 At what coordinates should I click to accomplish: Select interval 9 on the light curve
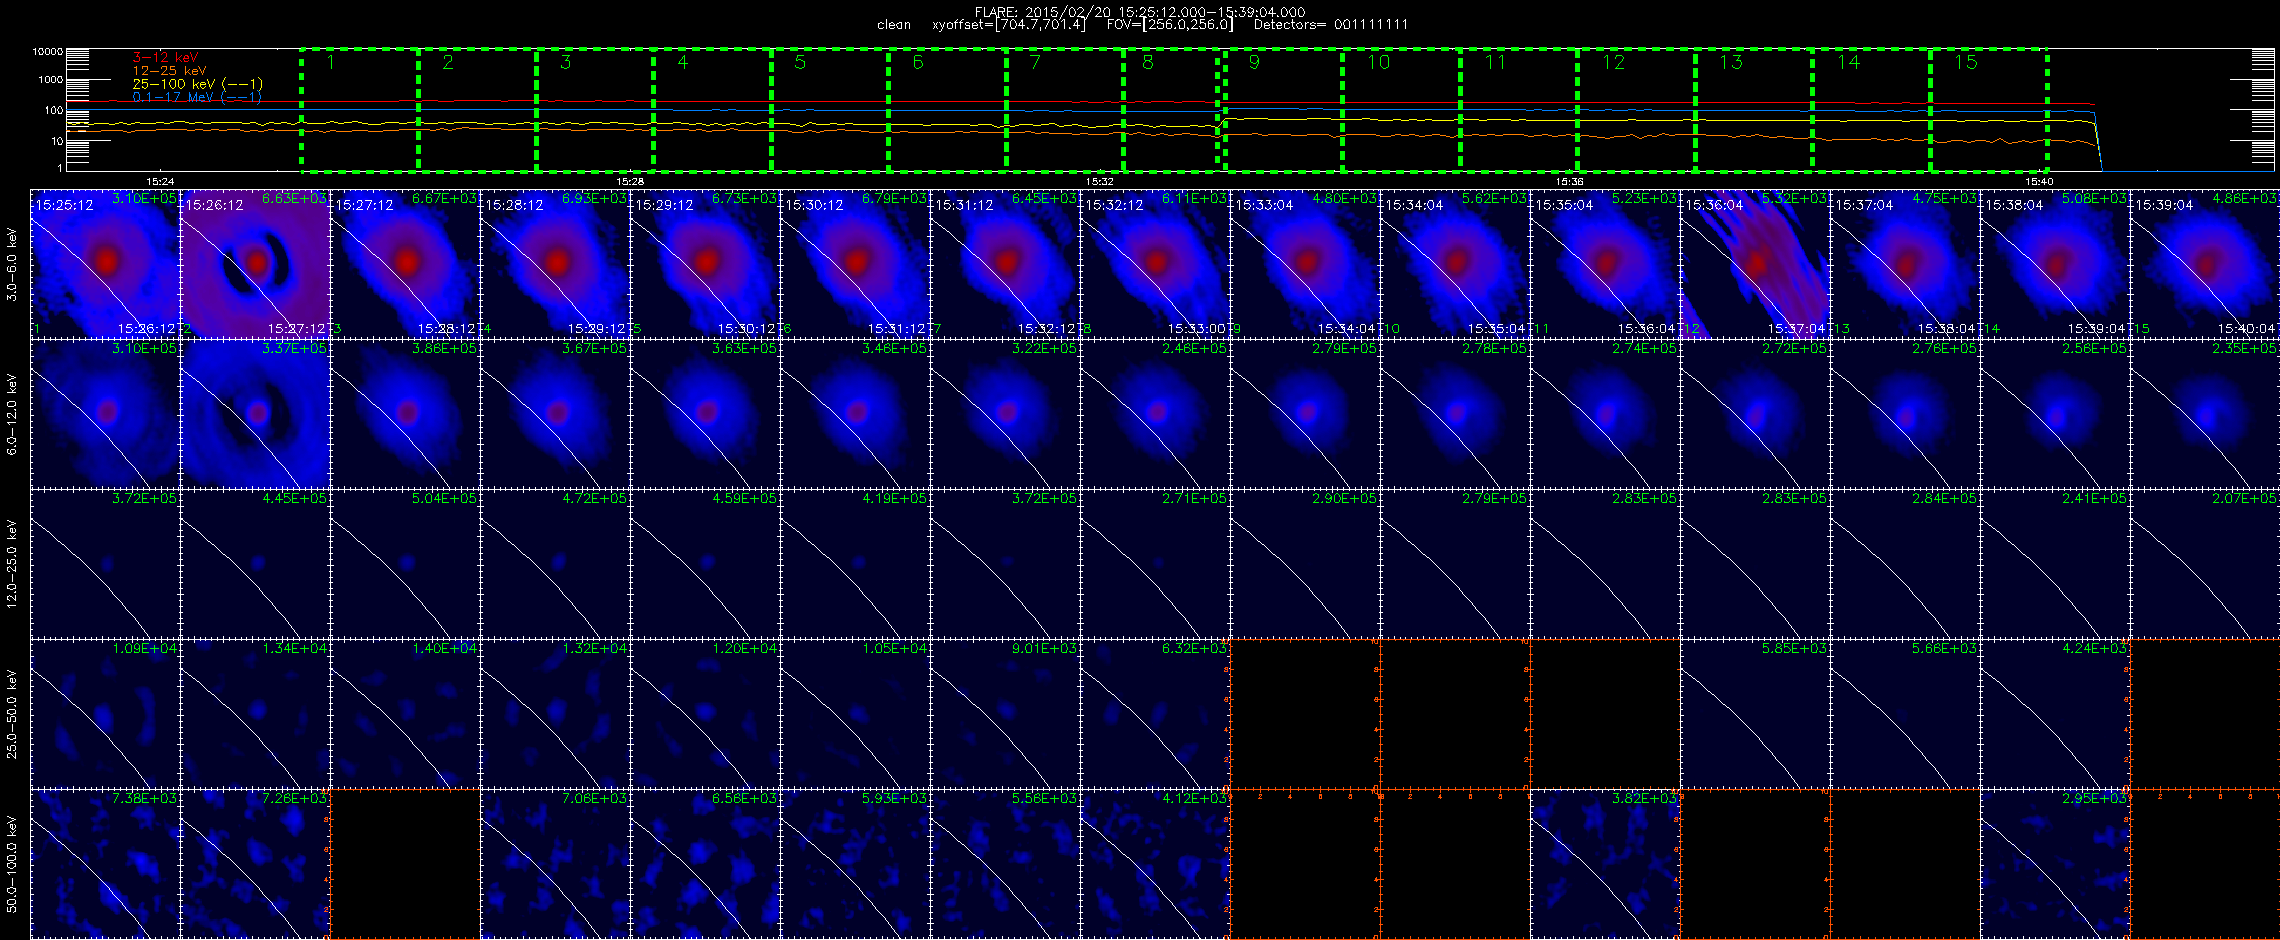pos(1283,109)
